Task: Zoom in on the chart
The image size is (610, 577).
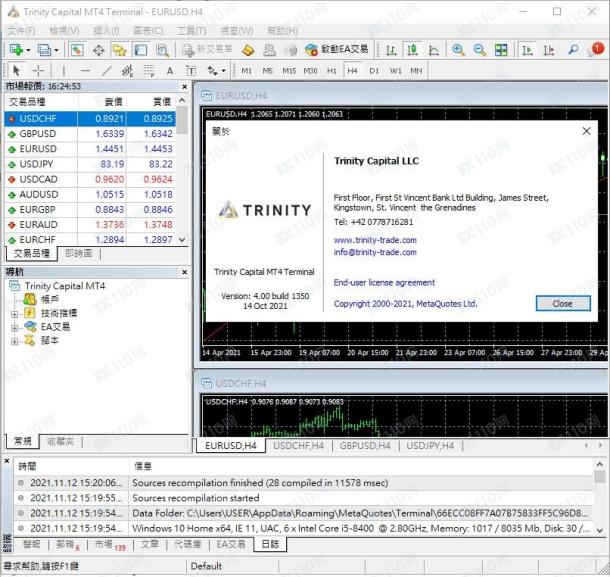Action: pyautogui.click(x=458, y=50)
